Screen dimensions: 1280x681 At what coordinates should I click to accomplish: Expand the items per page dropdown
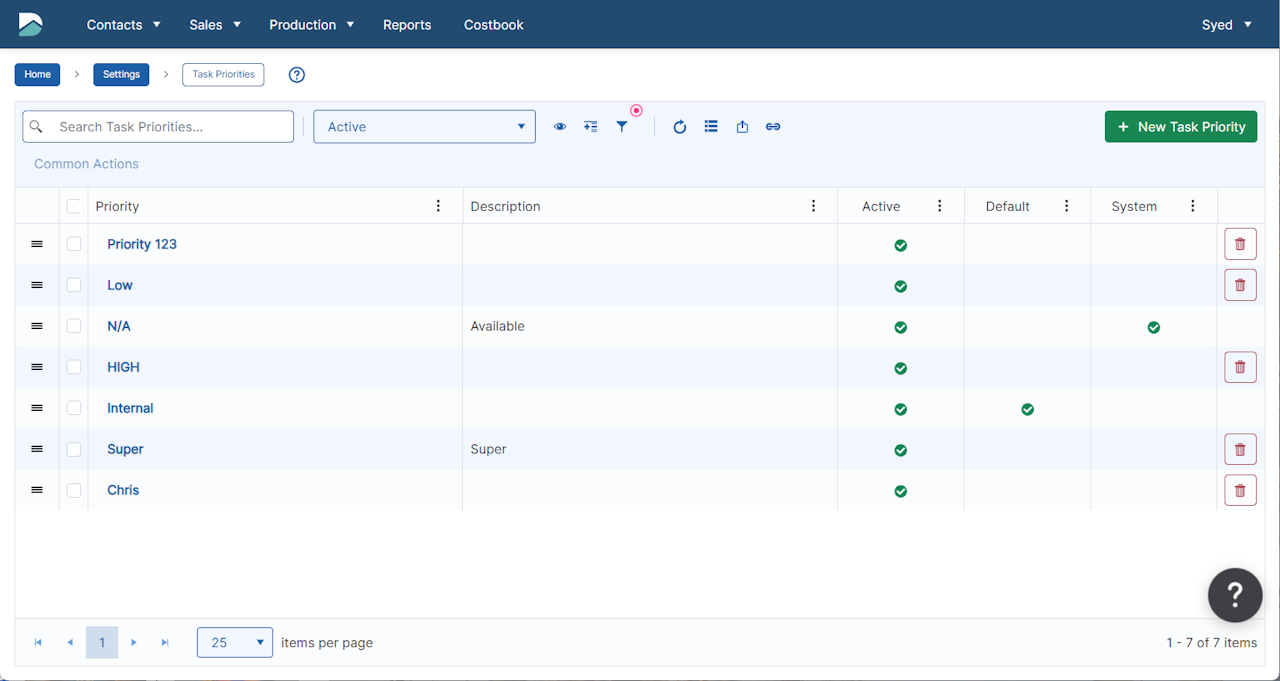coord(235,642)
